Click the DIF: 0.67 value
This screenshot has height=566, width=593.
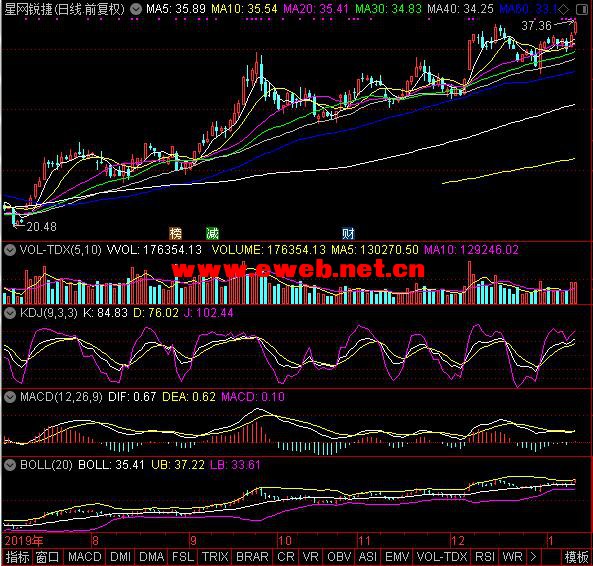coord(132,397)
